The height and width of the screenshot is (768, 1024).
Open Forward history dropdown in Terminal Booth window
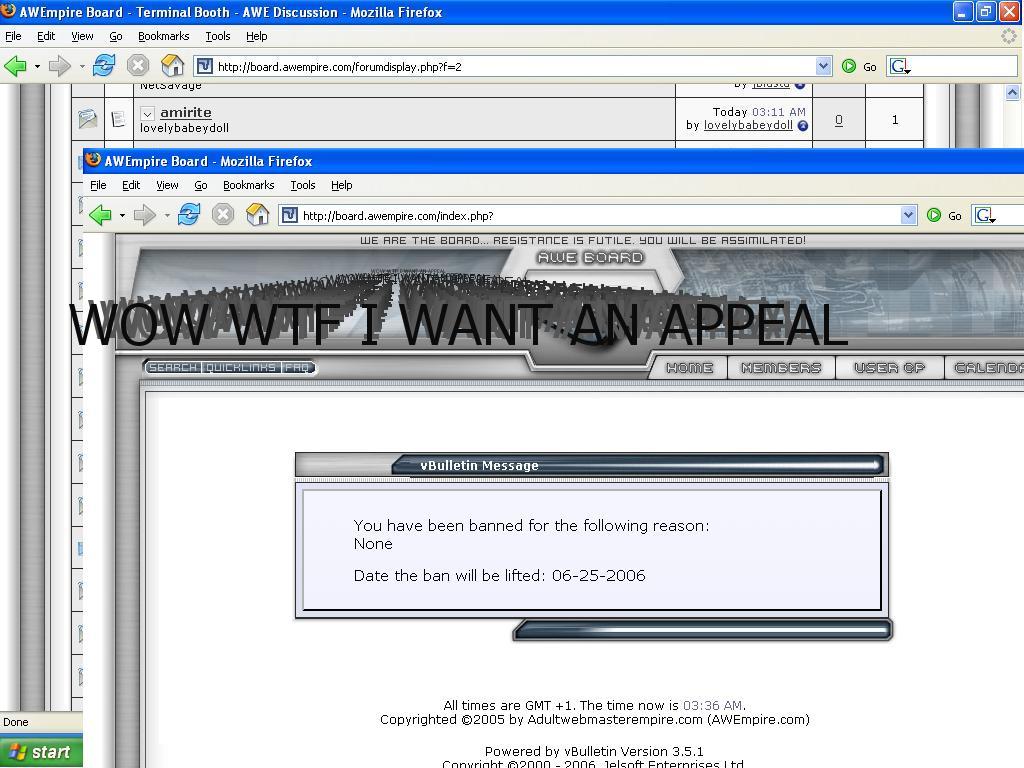pyautogui.click(x=82, y=67)
